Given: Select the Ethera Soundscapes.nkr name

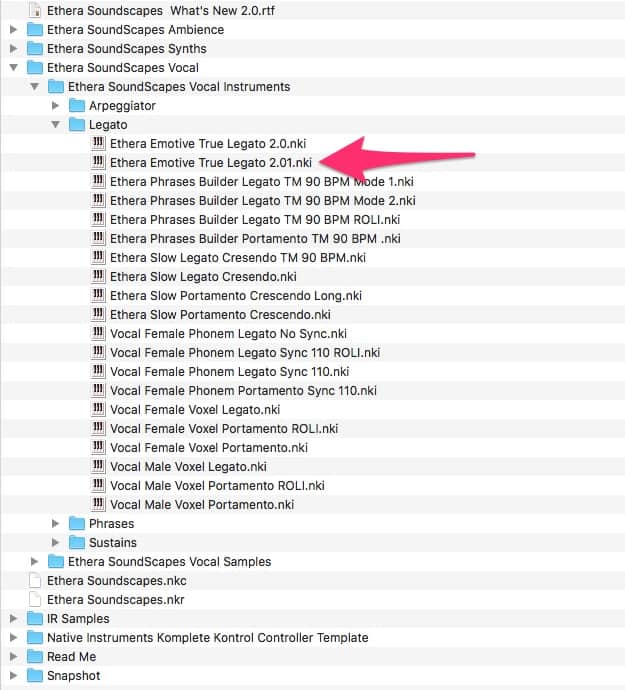Looking at the screenshot, I should tap(116, 600).
